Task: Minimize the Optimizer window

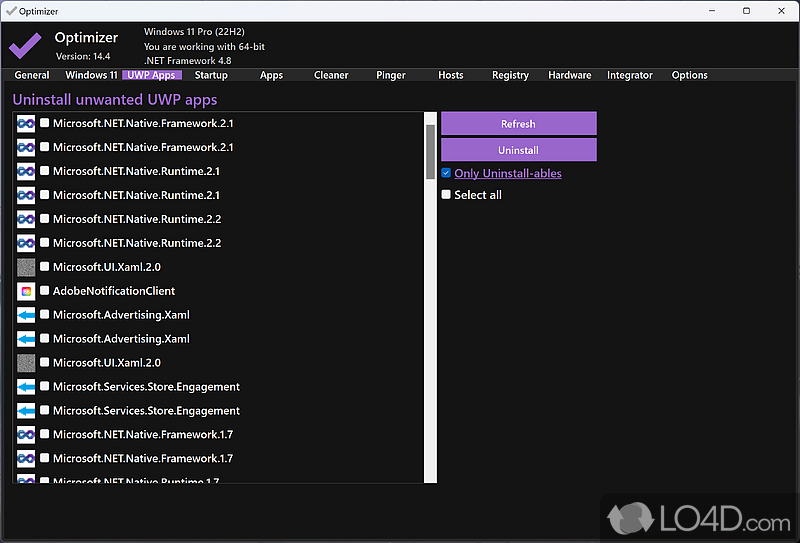Action: point(712,11)
